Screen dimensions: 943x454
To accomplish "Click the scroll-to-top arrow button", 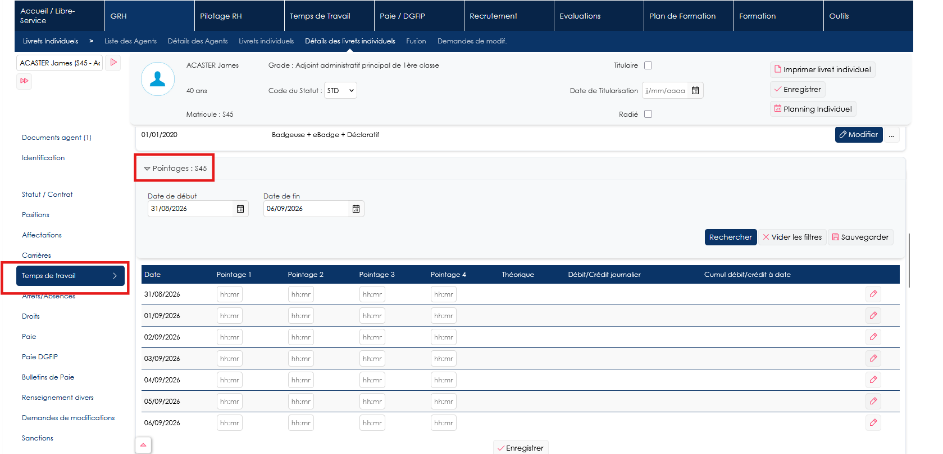I will pyautogui.click(x=143, y=445).
